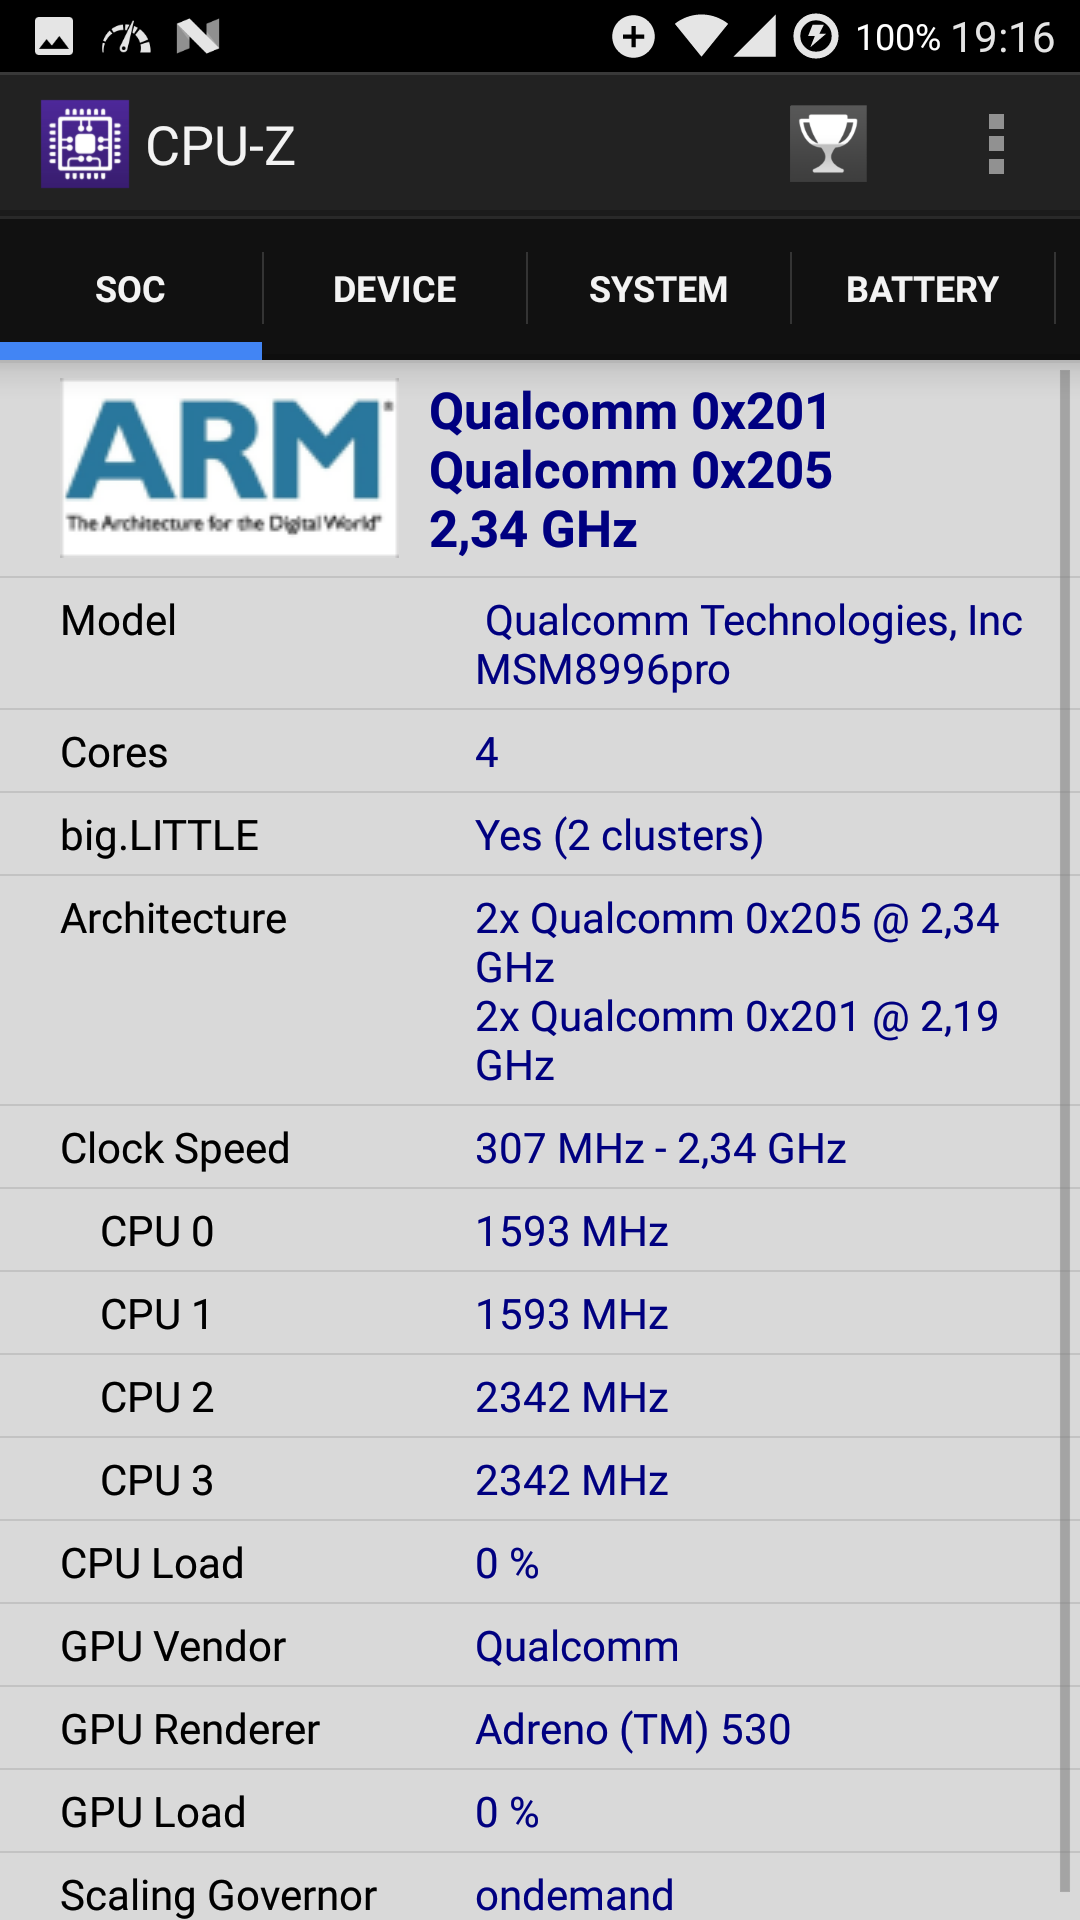
Task: Tap the Scaling Governor ondemand row
Action: (x=530, y=1888)
